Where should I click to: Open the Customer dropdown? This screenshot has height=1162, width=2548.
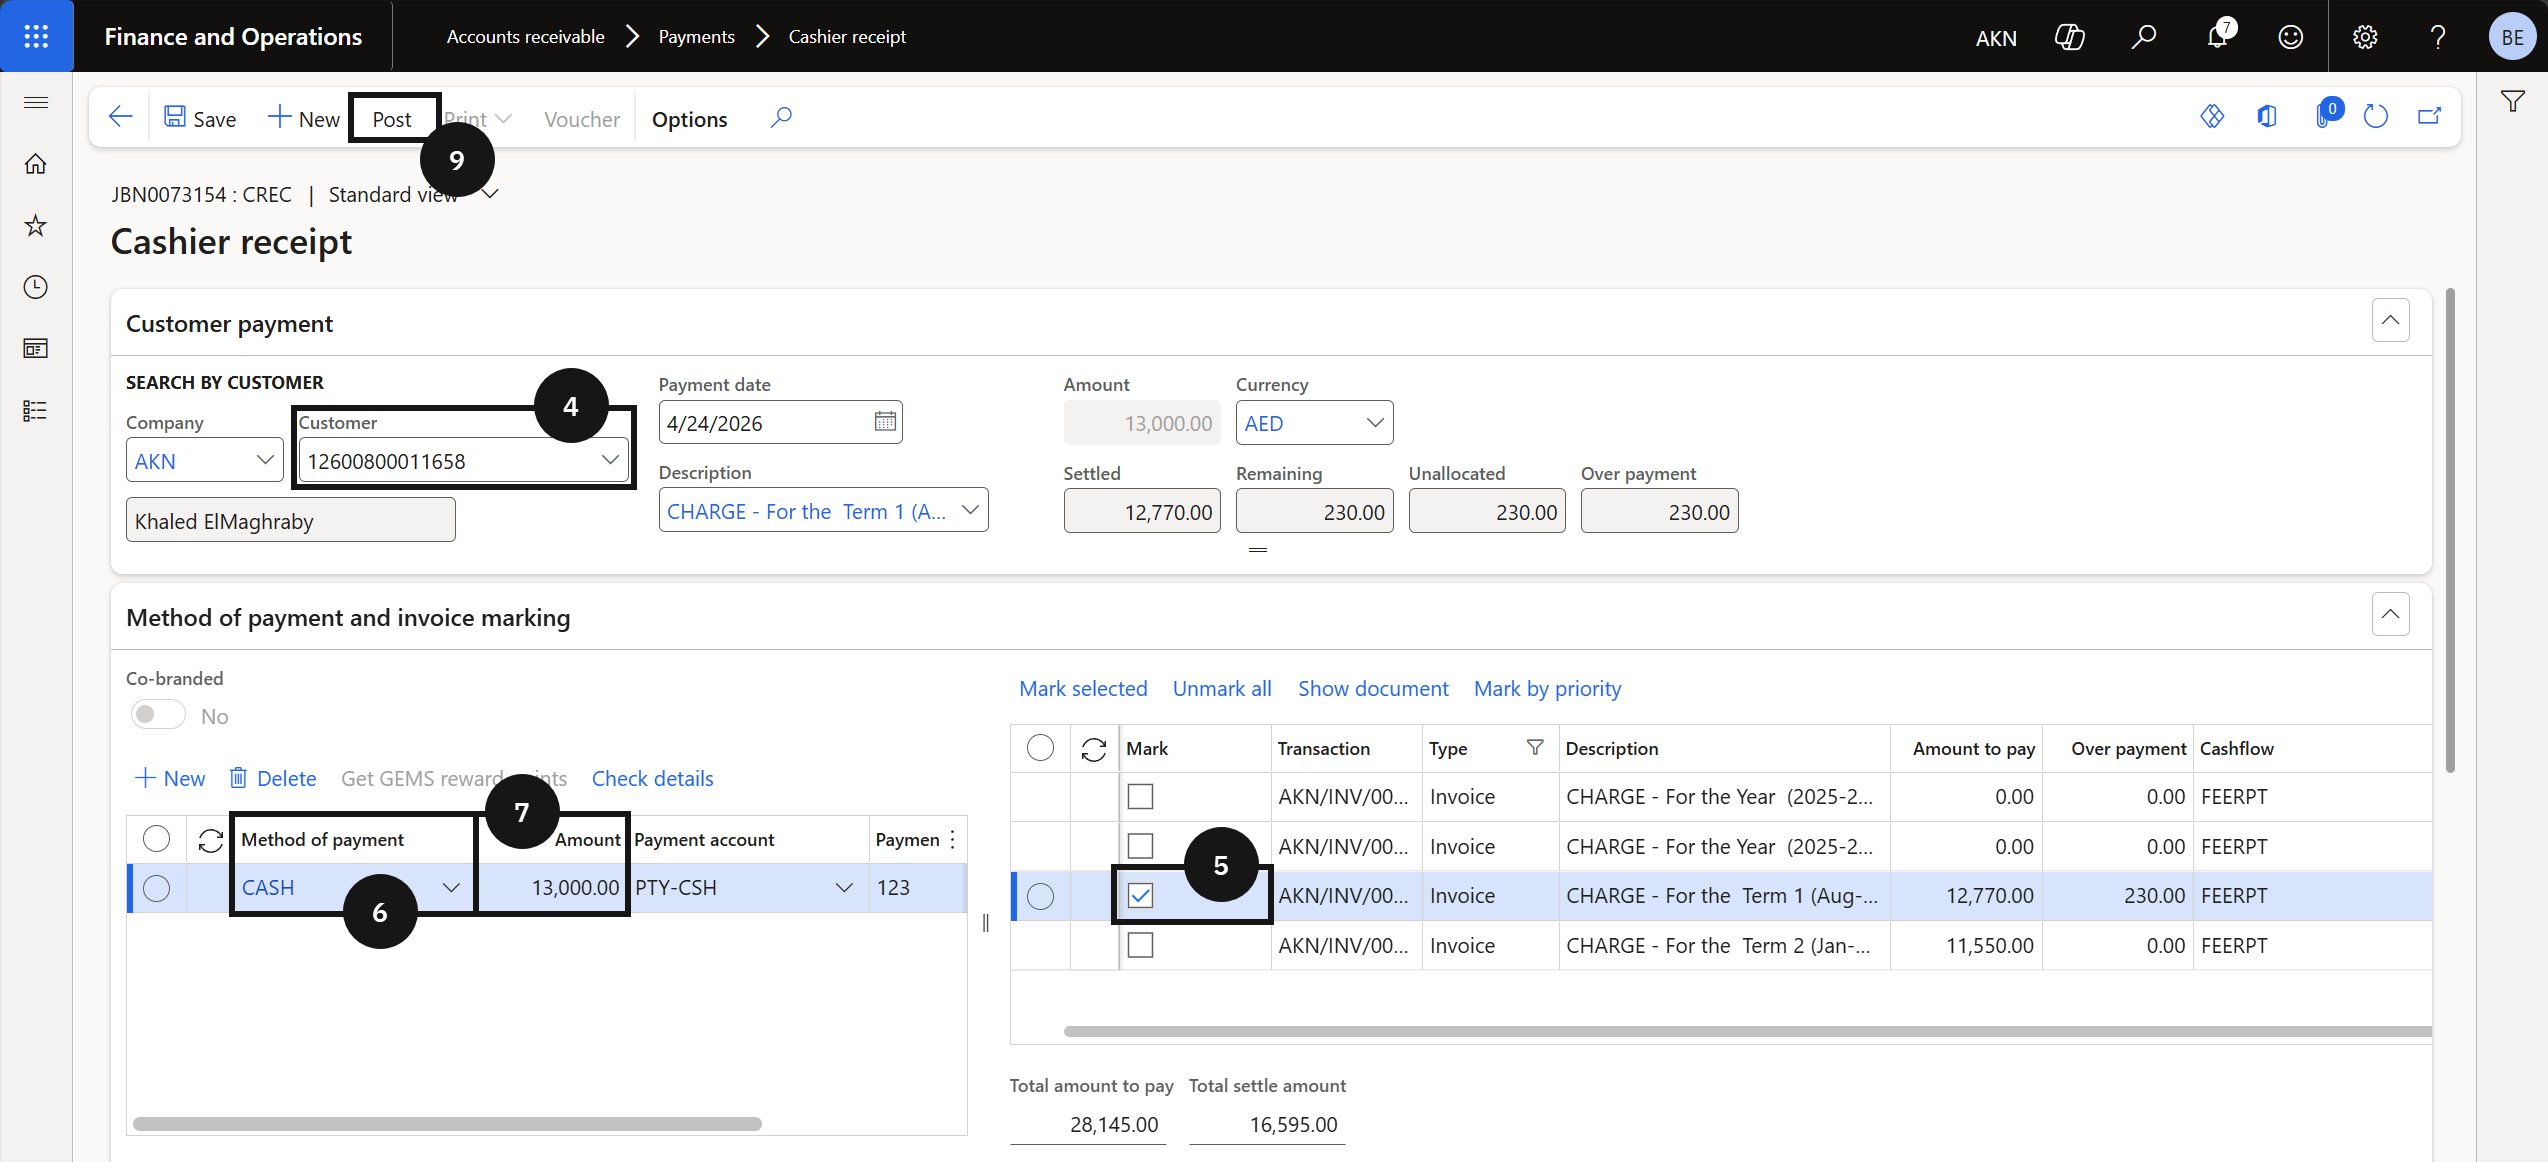tap(610, 460)
